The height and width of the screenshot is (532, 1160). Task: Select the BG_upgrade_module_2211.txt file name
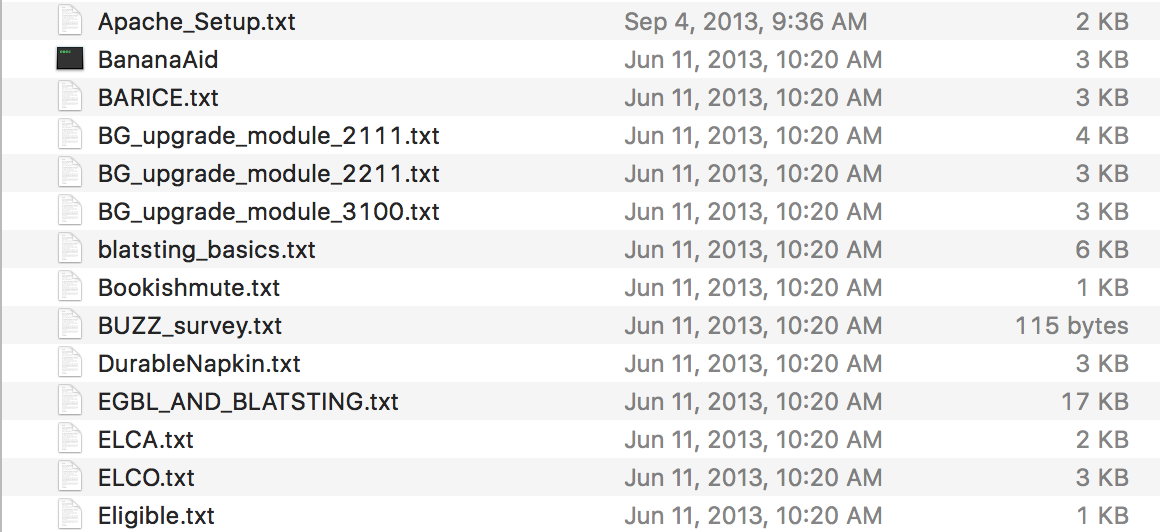pos(268,174)
